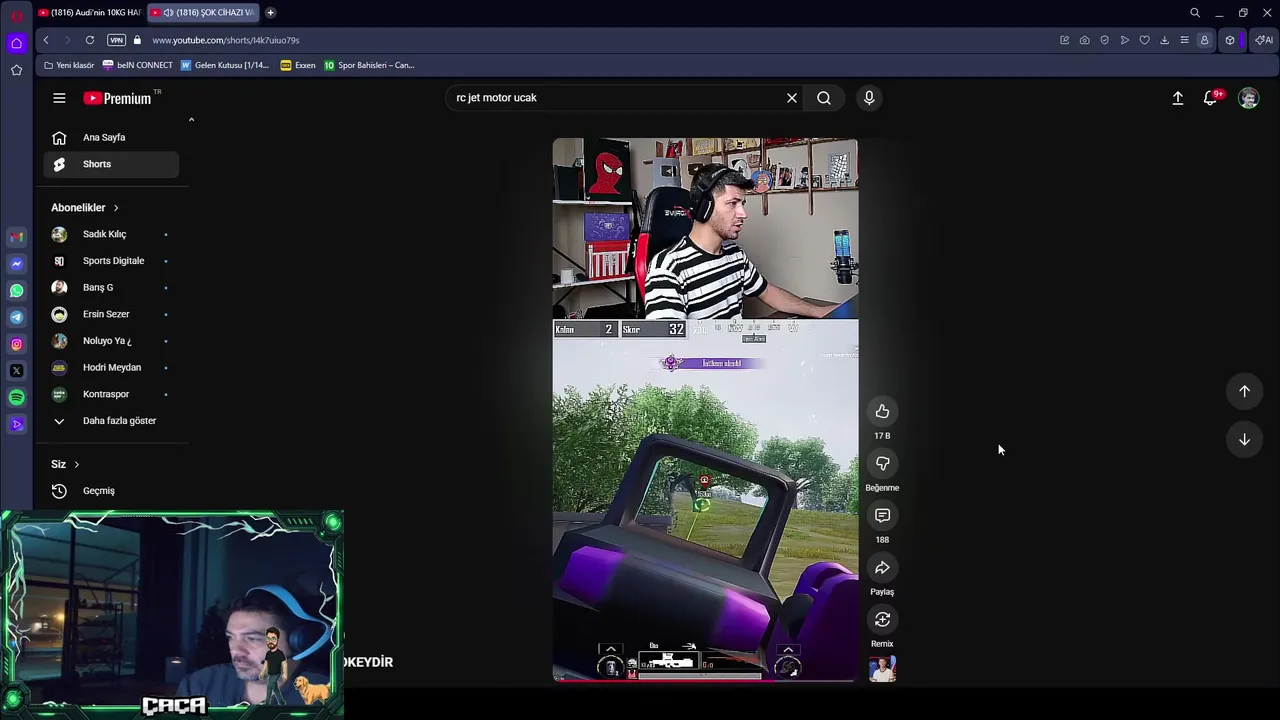
Task: Open Ana Sayfa in sidebar
Action: [x=111, y=137]
